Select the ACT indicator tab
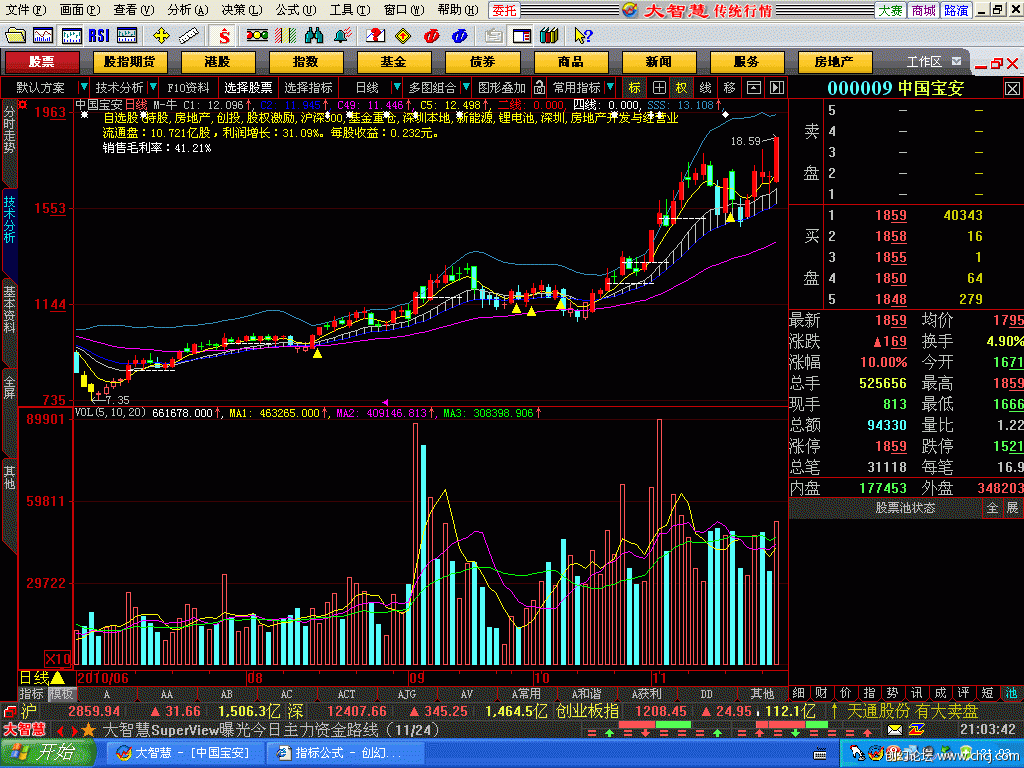The image size is (1024, 768). pyautogui.click(x=346, y=694)
